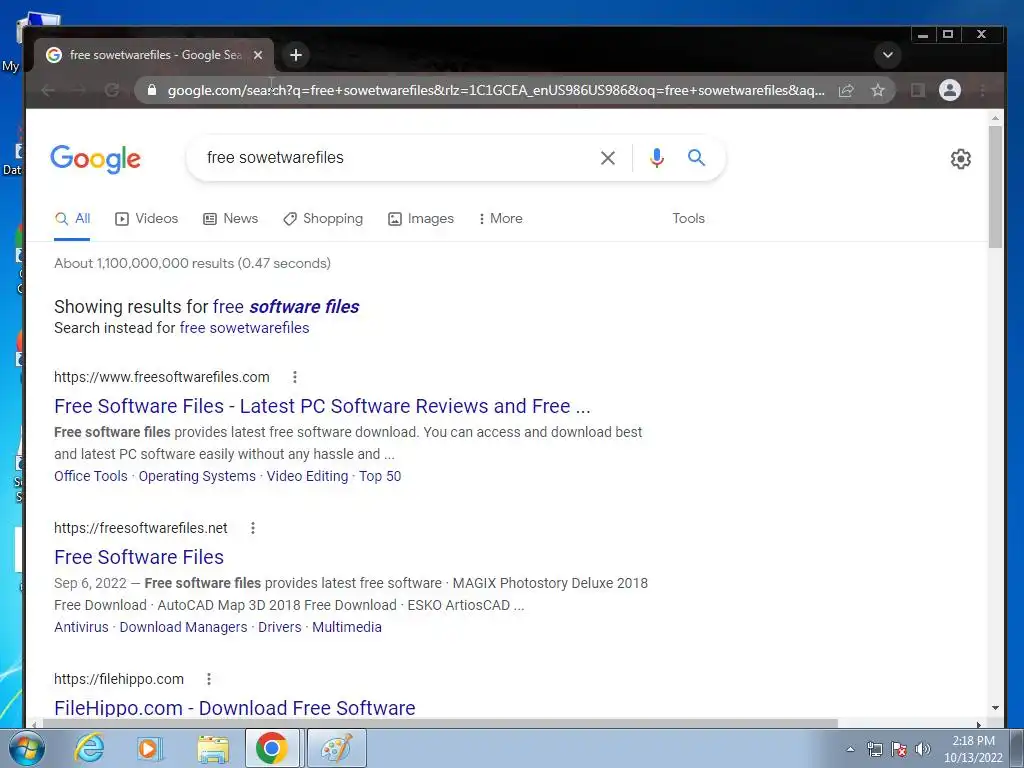The width and height of the screenshot is (1024, 768).
Task: Expand the More search filters menu
Action: click(x=500, y=218)
